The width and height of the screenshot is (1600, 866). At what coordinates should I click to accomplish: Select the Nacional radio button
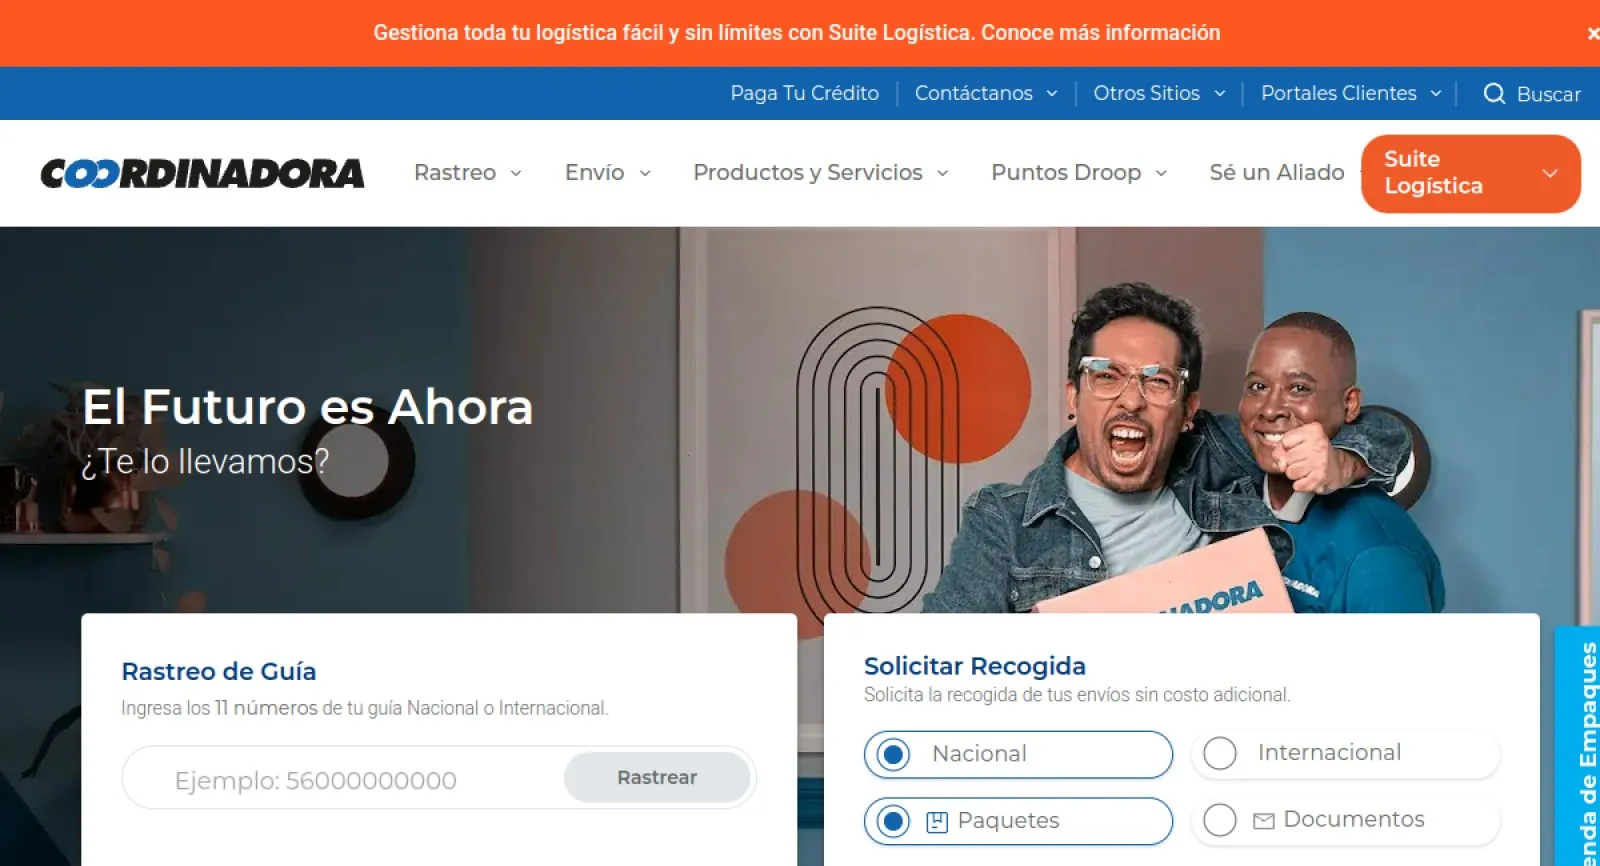coord(893,754)
